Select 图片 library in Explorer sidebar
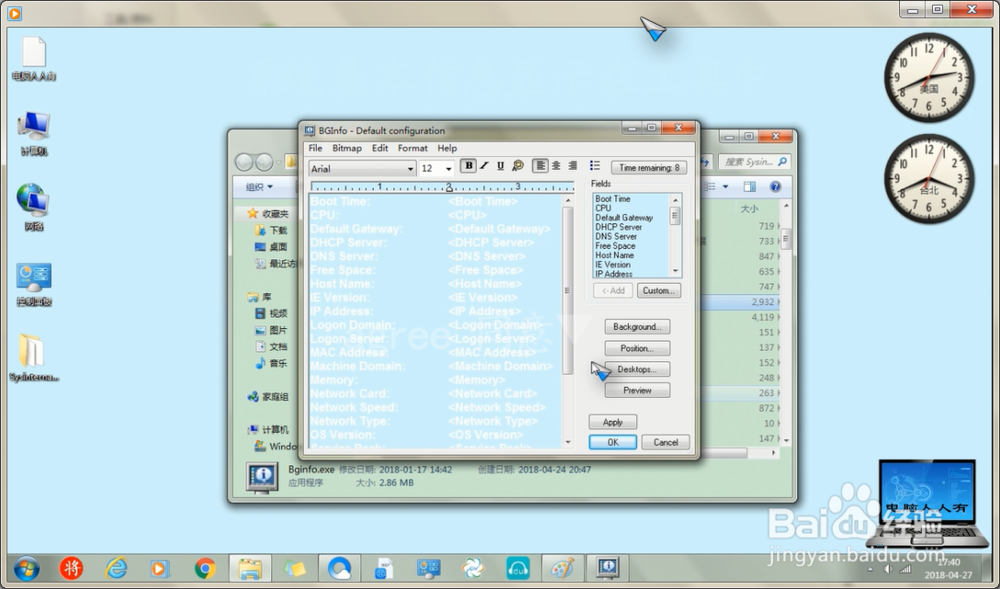The height and width of the screenshot is (589, 1000). pos(272,330)
